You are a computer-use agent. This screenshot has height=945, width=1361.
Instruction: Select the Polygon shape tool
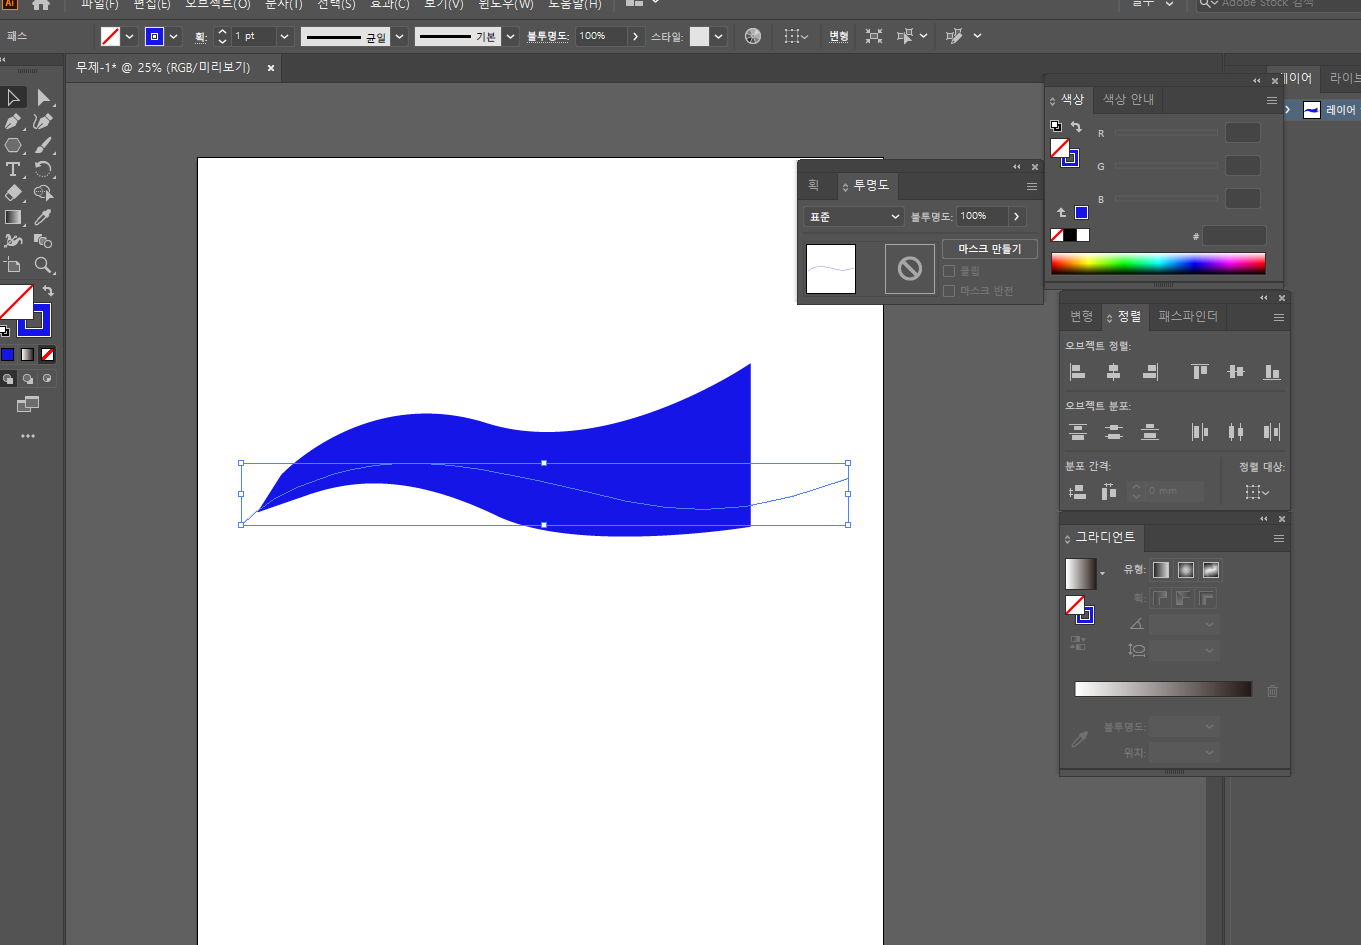[x=13, y=145]
